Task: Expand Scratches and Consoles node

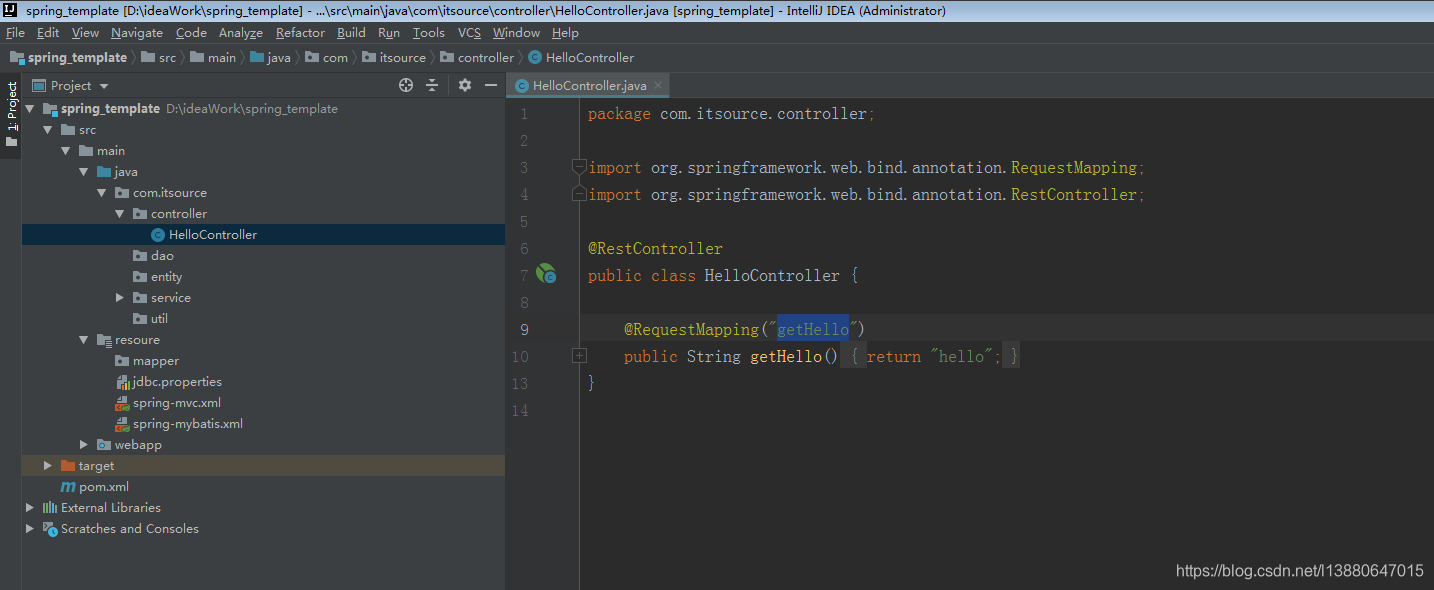Action: [x=30, y=529]
